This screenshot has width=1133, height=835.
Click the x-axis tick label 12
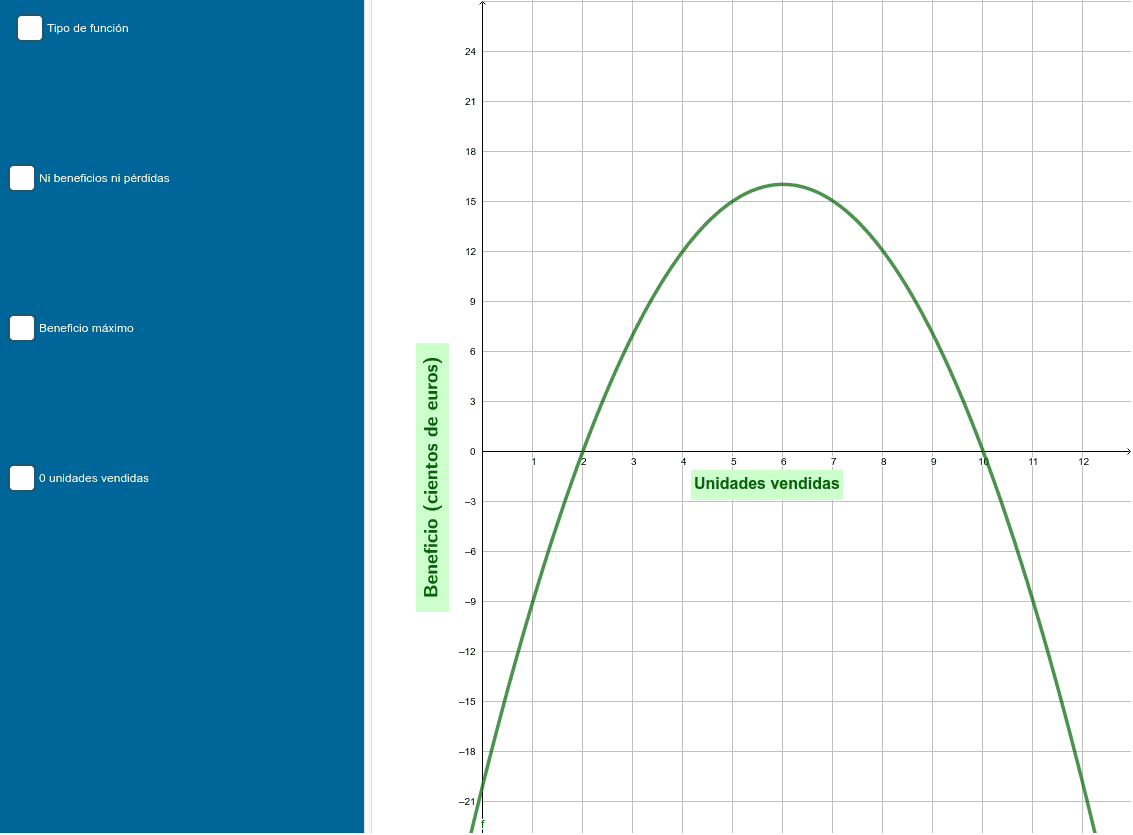click(1084, 462)
